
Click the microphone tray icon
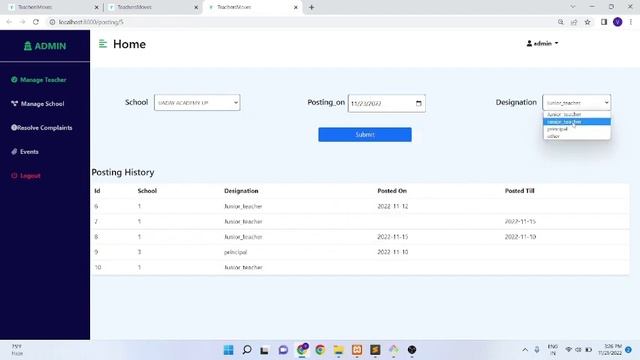(537, 350)
